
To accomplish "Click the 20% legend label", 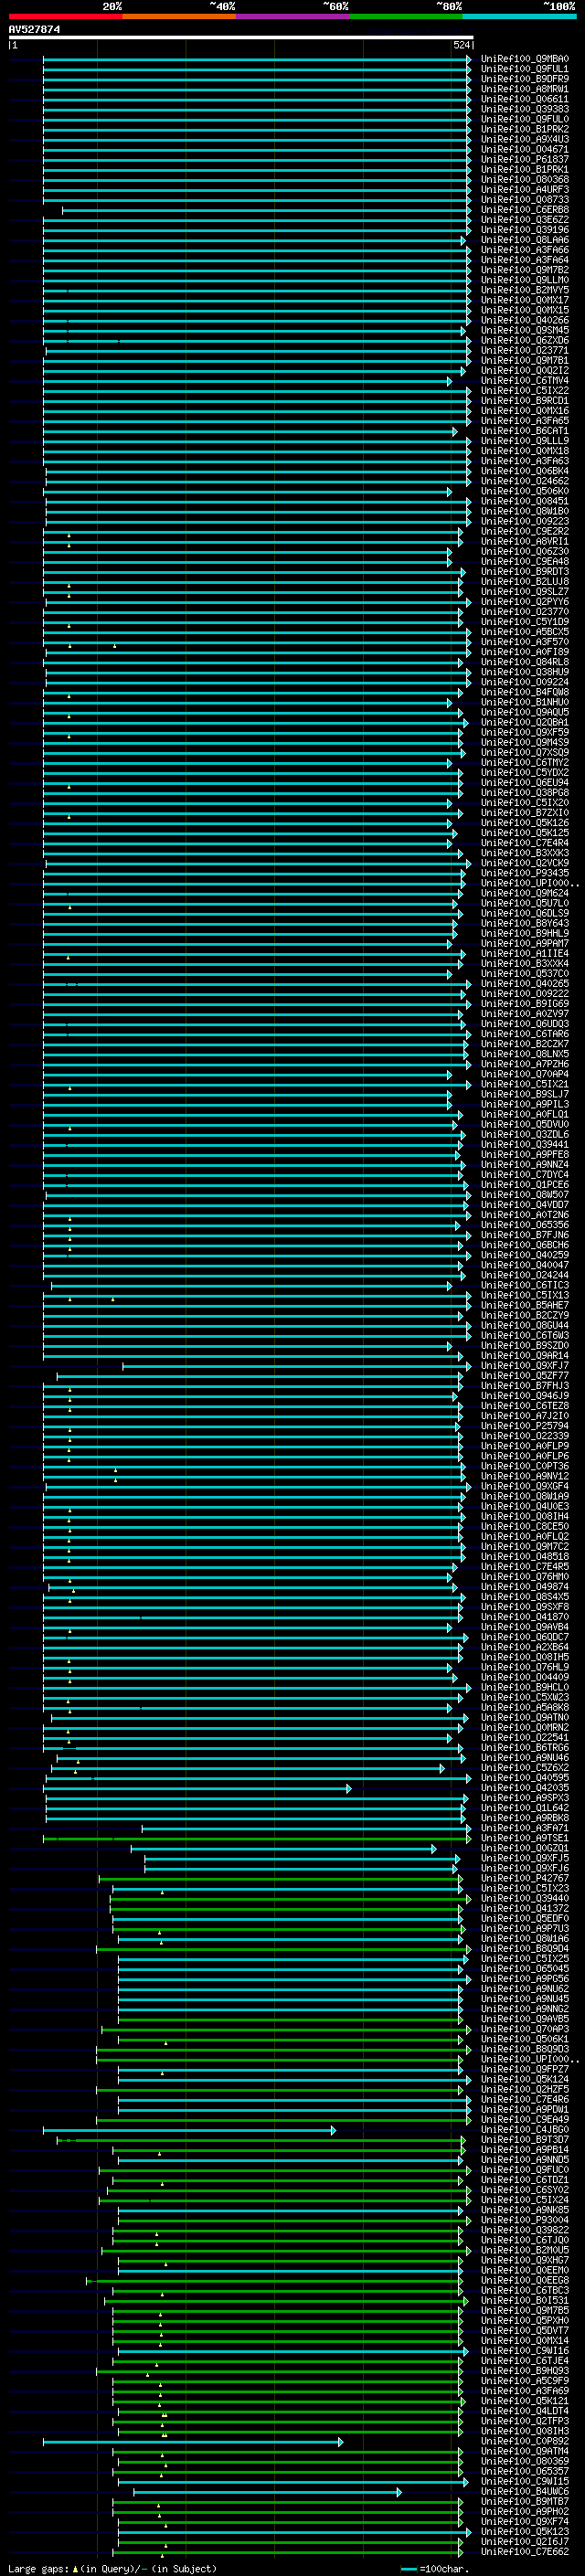I will coord(112,6).
